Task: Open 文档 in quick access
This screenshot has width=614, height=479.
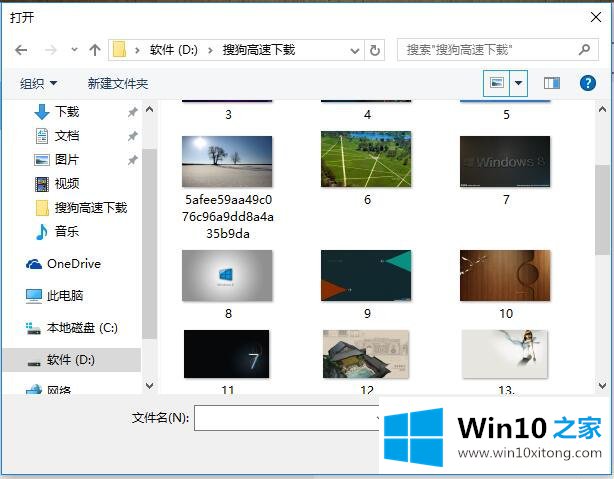Action: 67,136
